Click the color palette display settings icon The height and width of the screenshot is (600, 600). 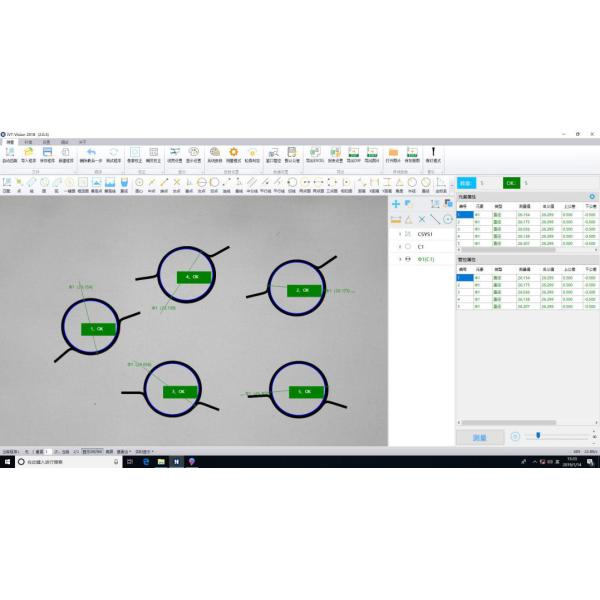coord(194,151)
